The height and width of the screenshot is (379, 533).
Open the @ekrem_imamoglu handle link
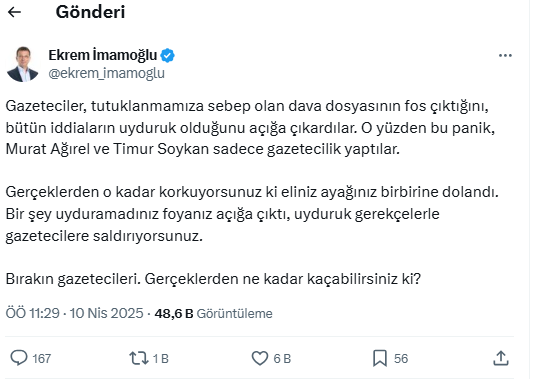pyautogui.click(x=106, y=73)
